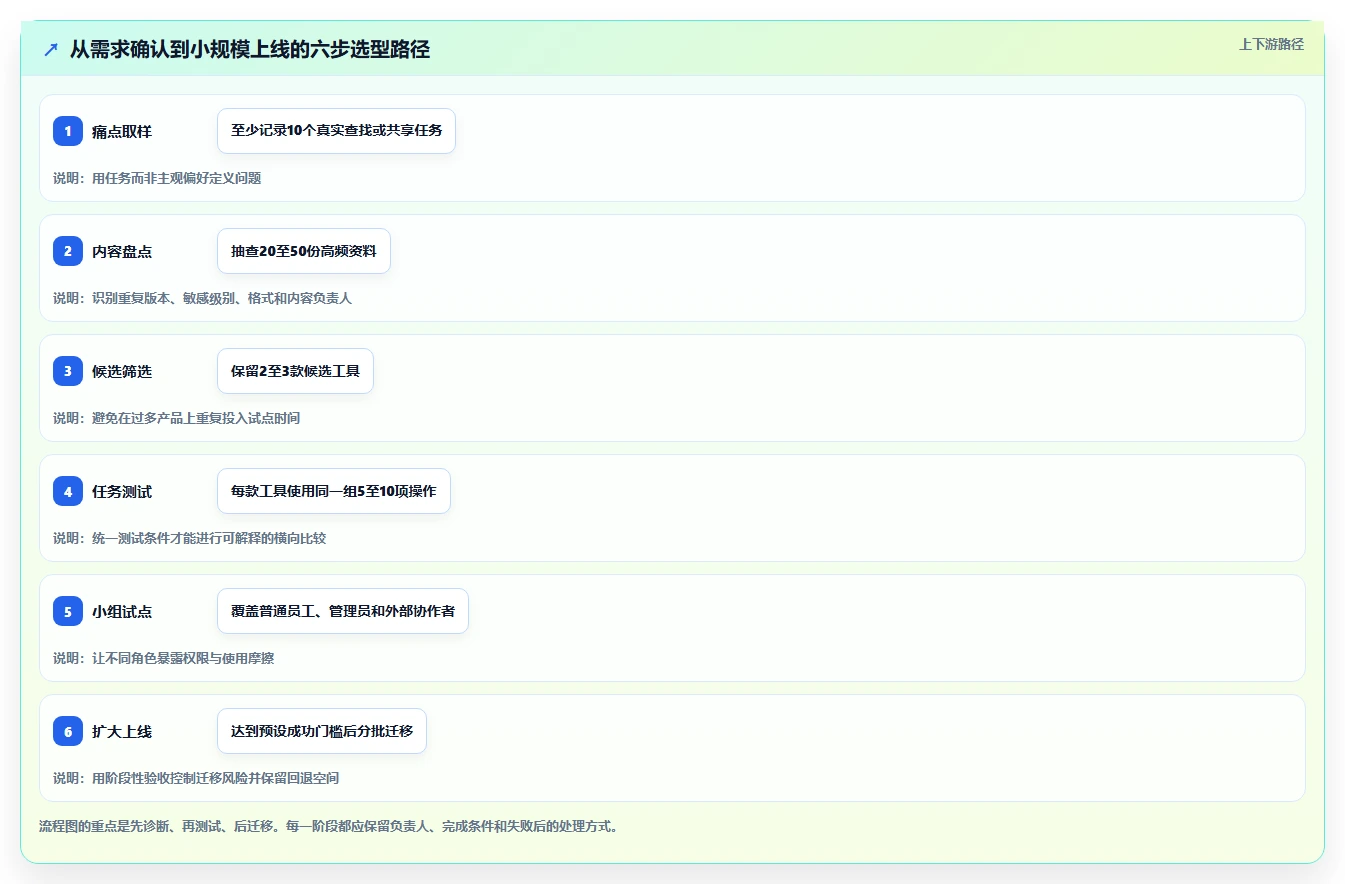This screenshot has width=1345, height=884.
Task: Click step number badge 2
Action: pyautogui.click(x=68, y=251)
